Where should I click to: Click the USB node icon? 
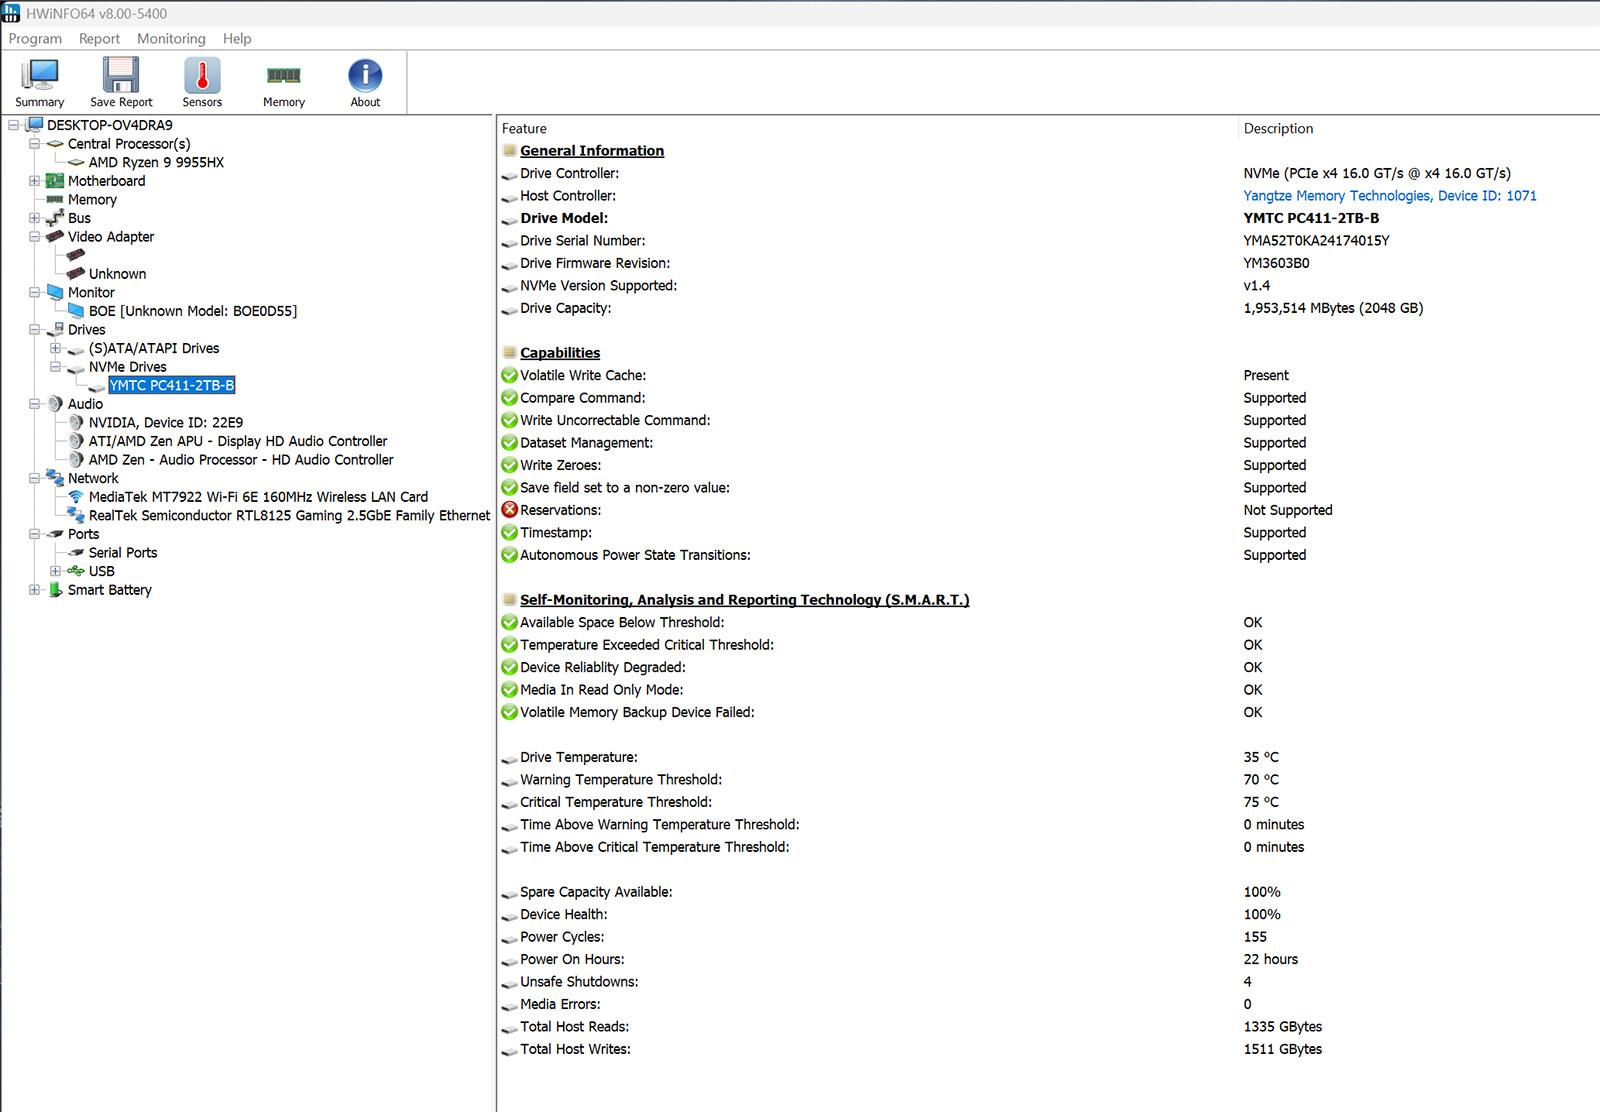click(76, 571)
